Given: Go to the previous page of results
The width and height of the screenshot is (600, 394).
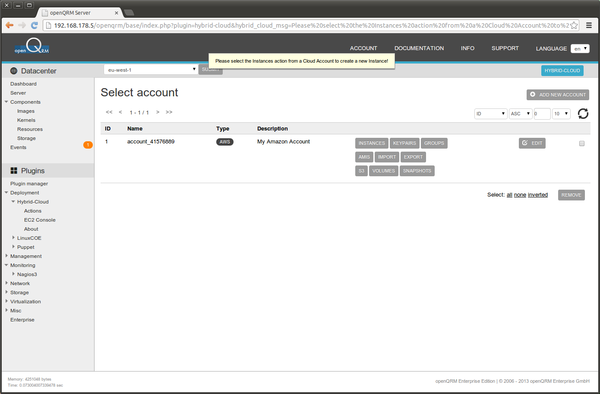Looking at the screenshot, I should pos(121,112).
